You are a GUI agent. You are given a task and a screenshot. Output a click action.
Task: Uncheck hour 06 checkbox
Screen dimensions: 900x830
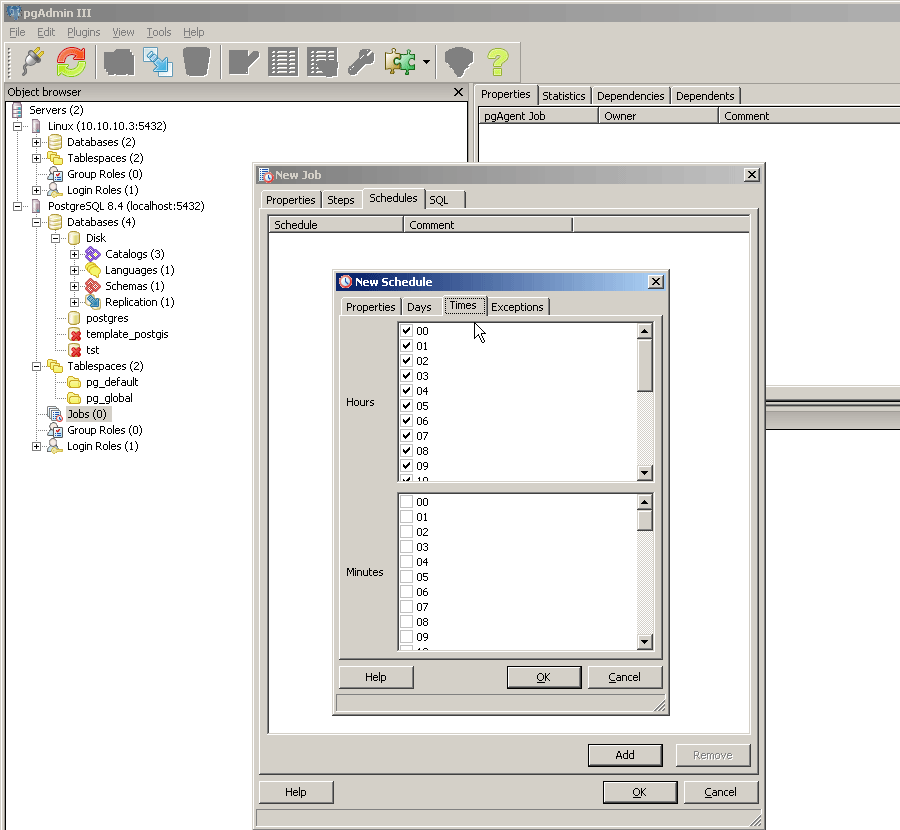point(406,420)
